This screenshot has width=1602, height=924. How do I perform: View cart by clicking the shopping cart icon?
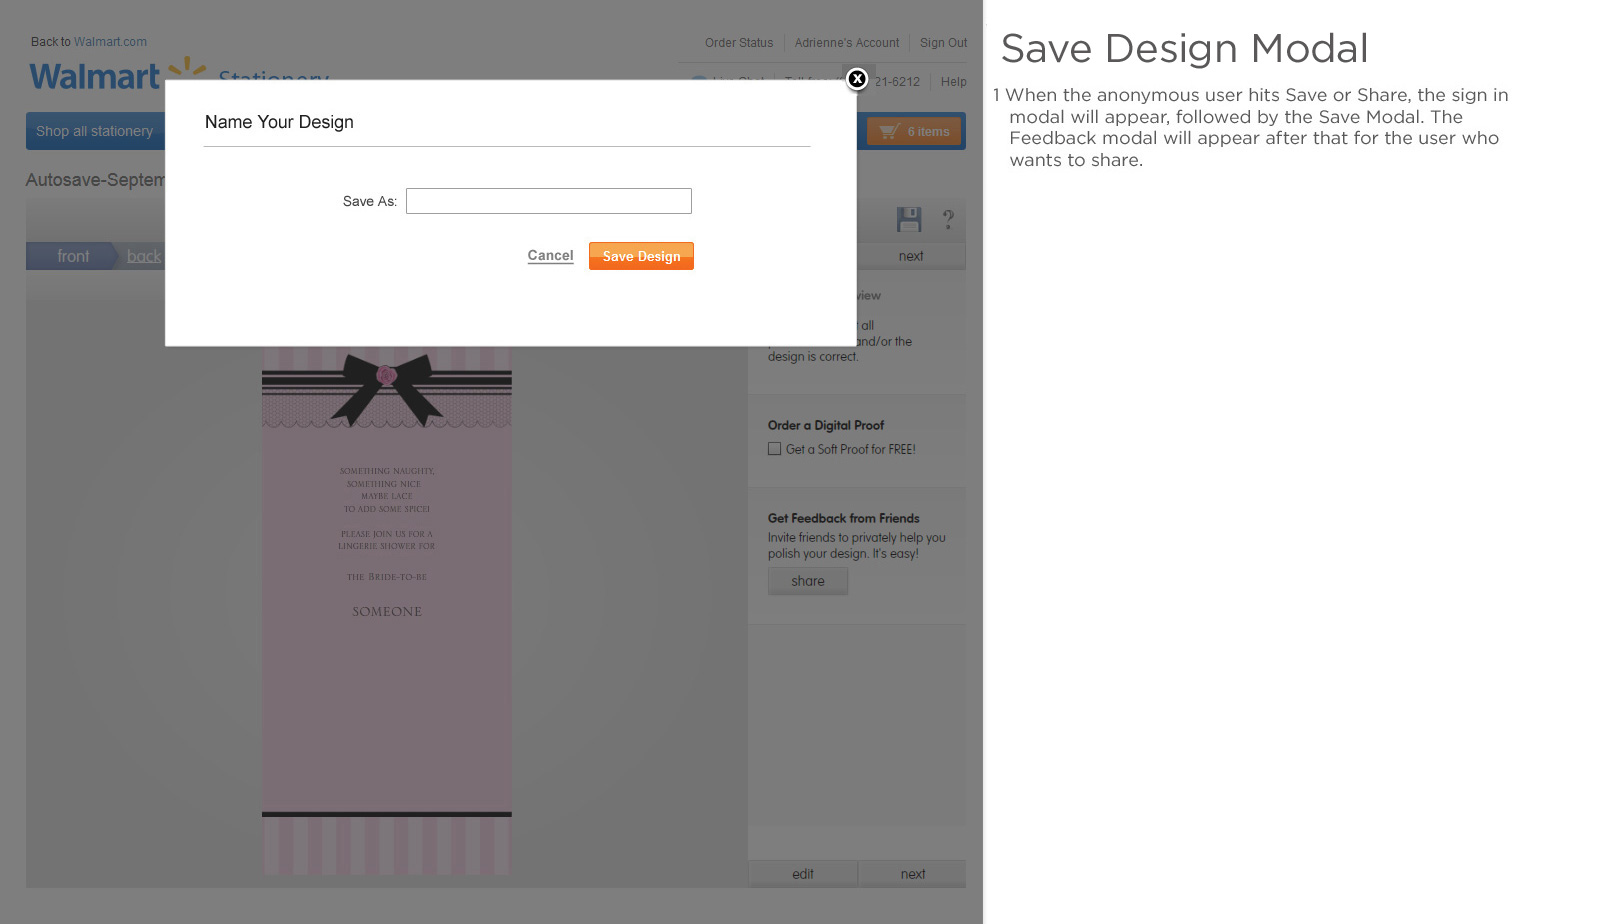(889, 130)
